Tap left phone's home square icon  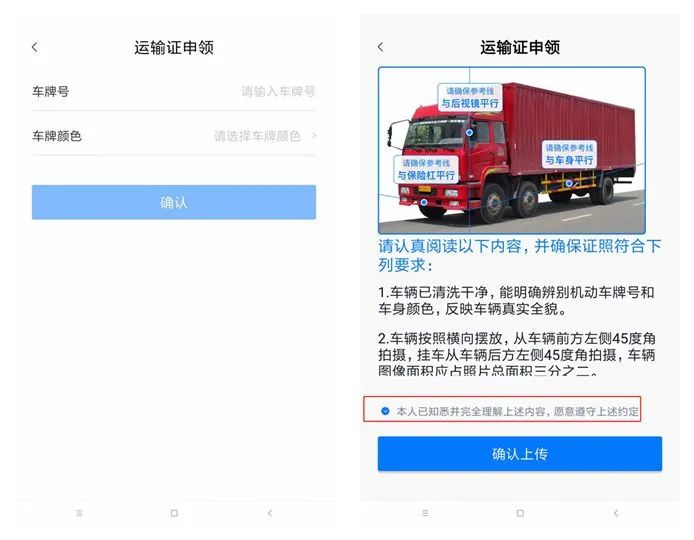point(174,513)
